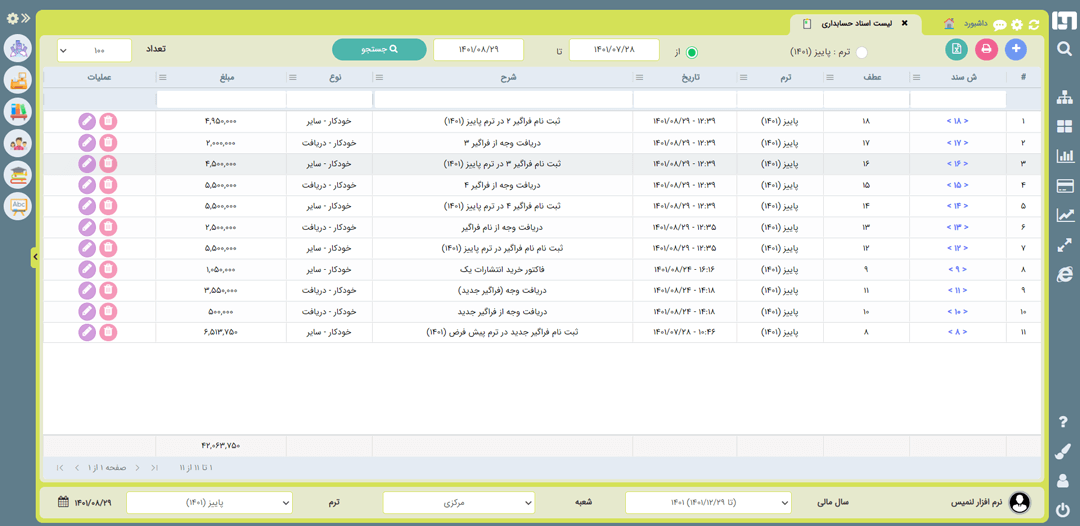This screenshot has height=526, width=1080.
Task: Open document link < 12 >
Action: [957, 249]
